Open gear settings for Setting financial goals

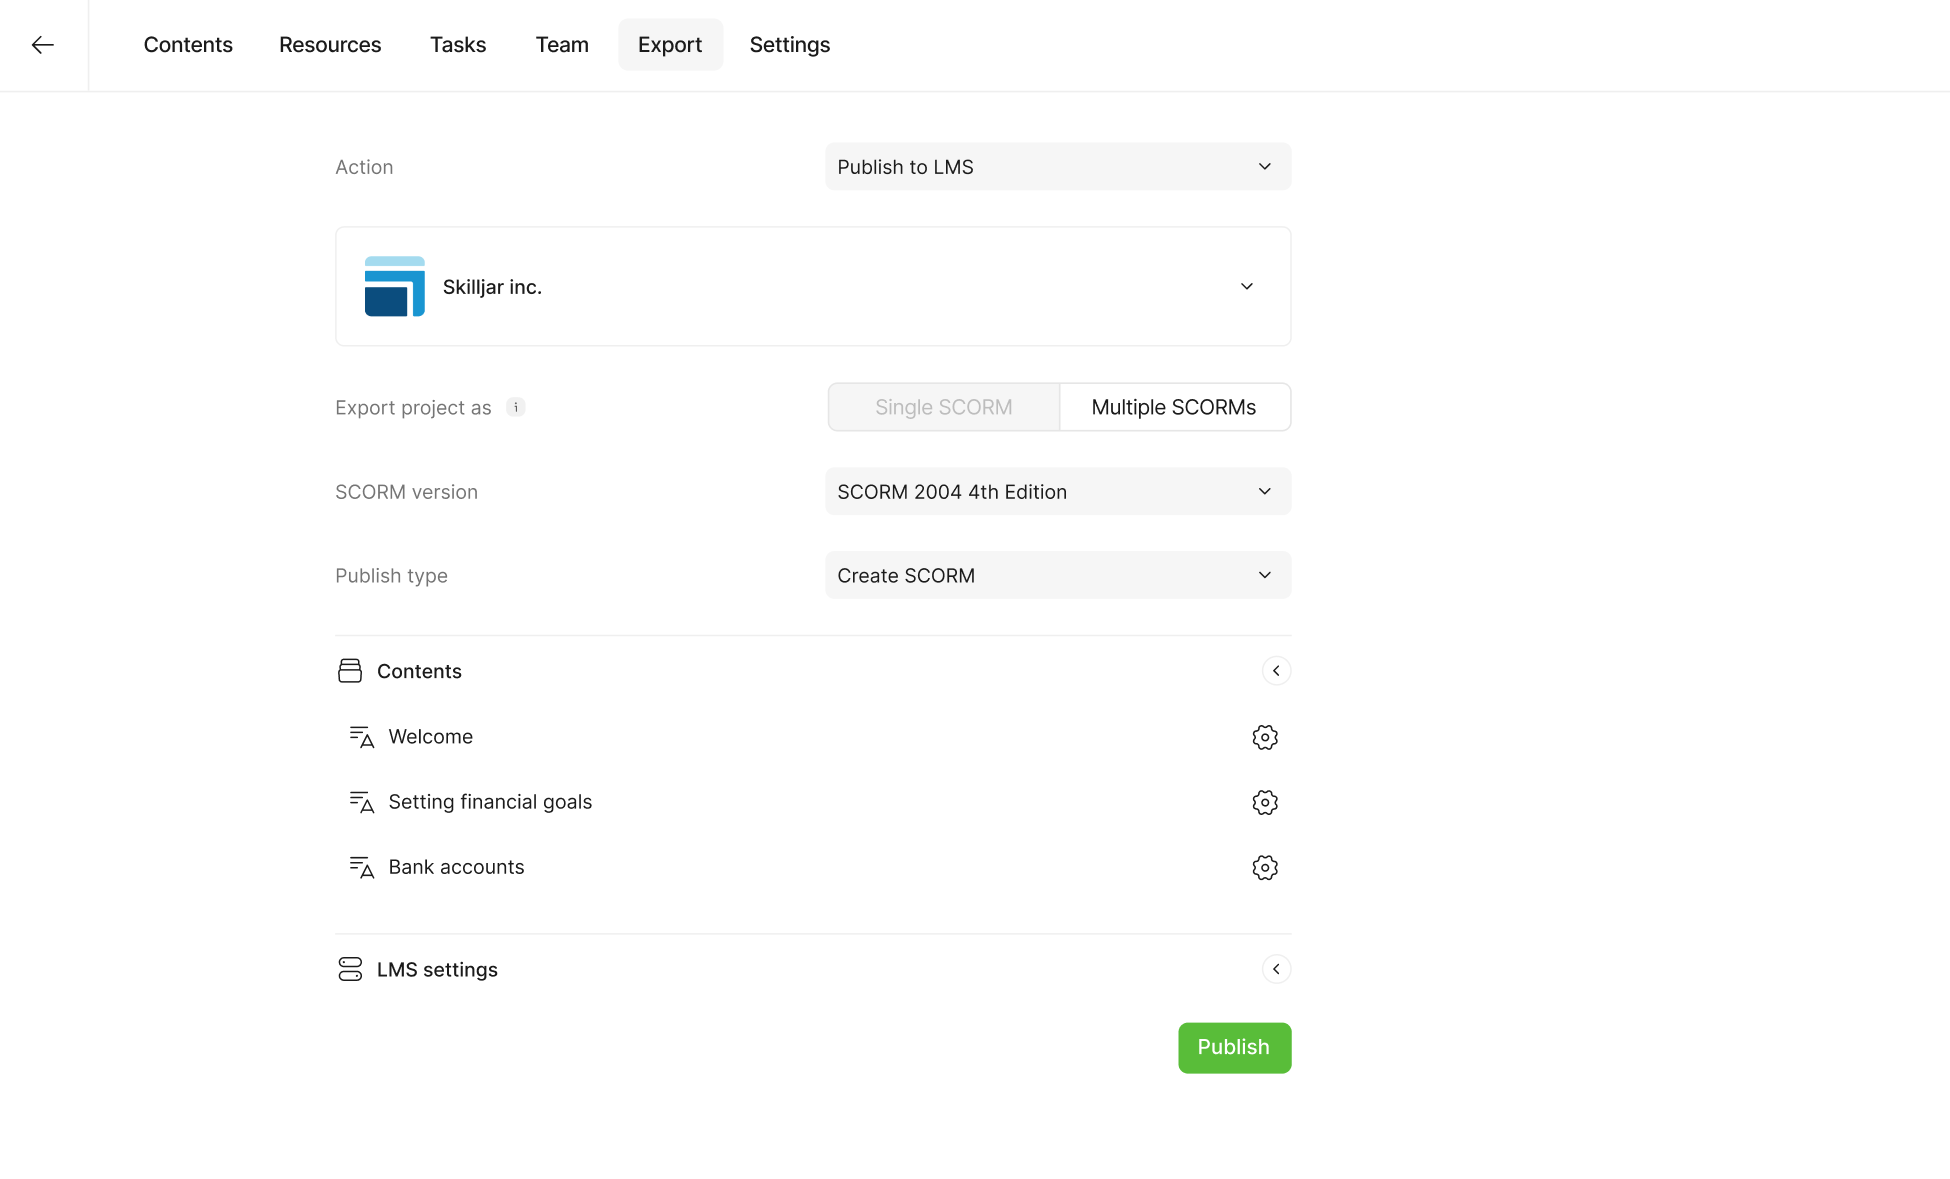pyautogui.click(x=1264, y=802)
